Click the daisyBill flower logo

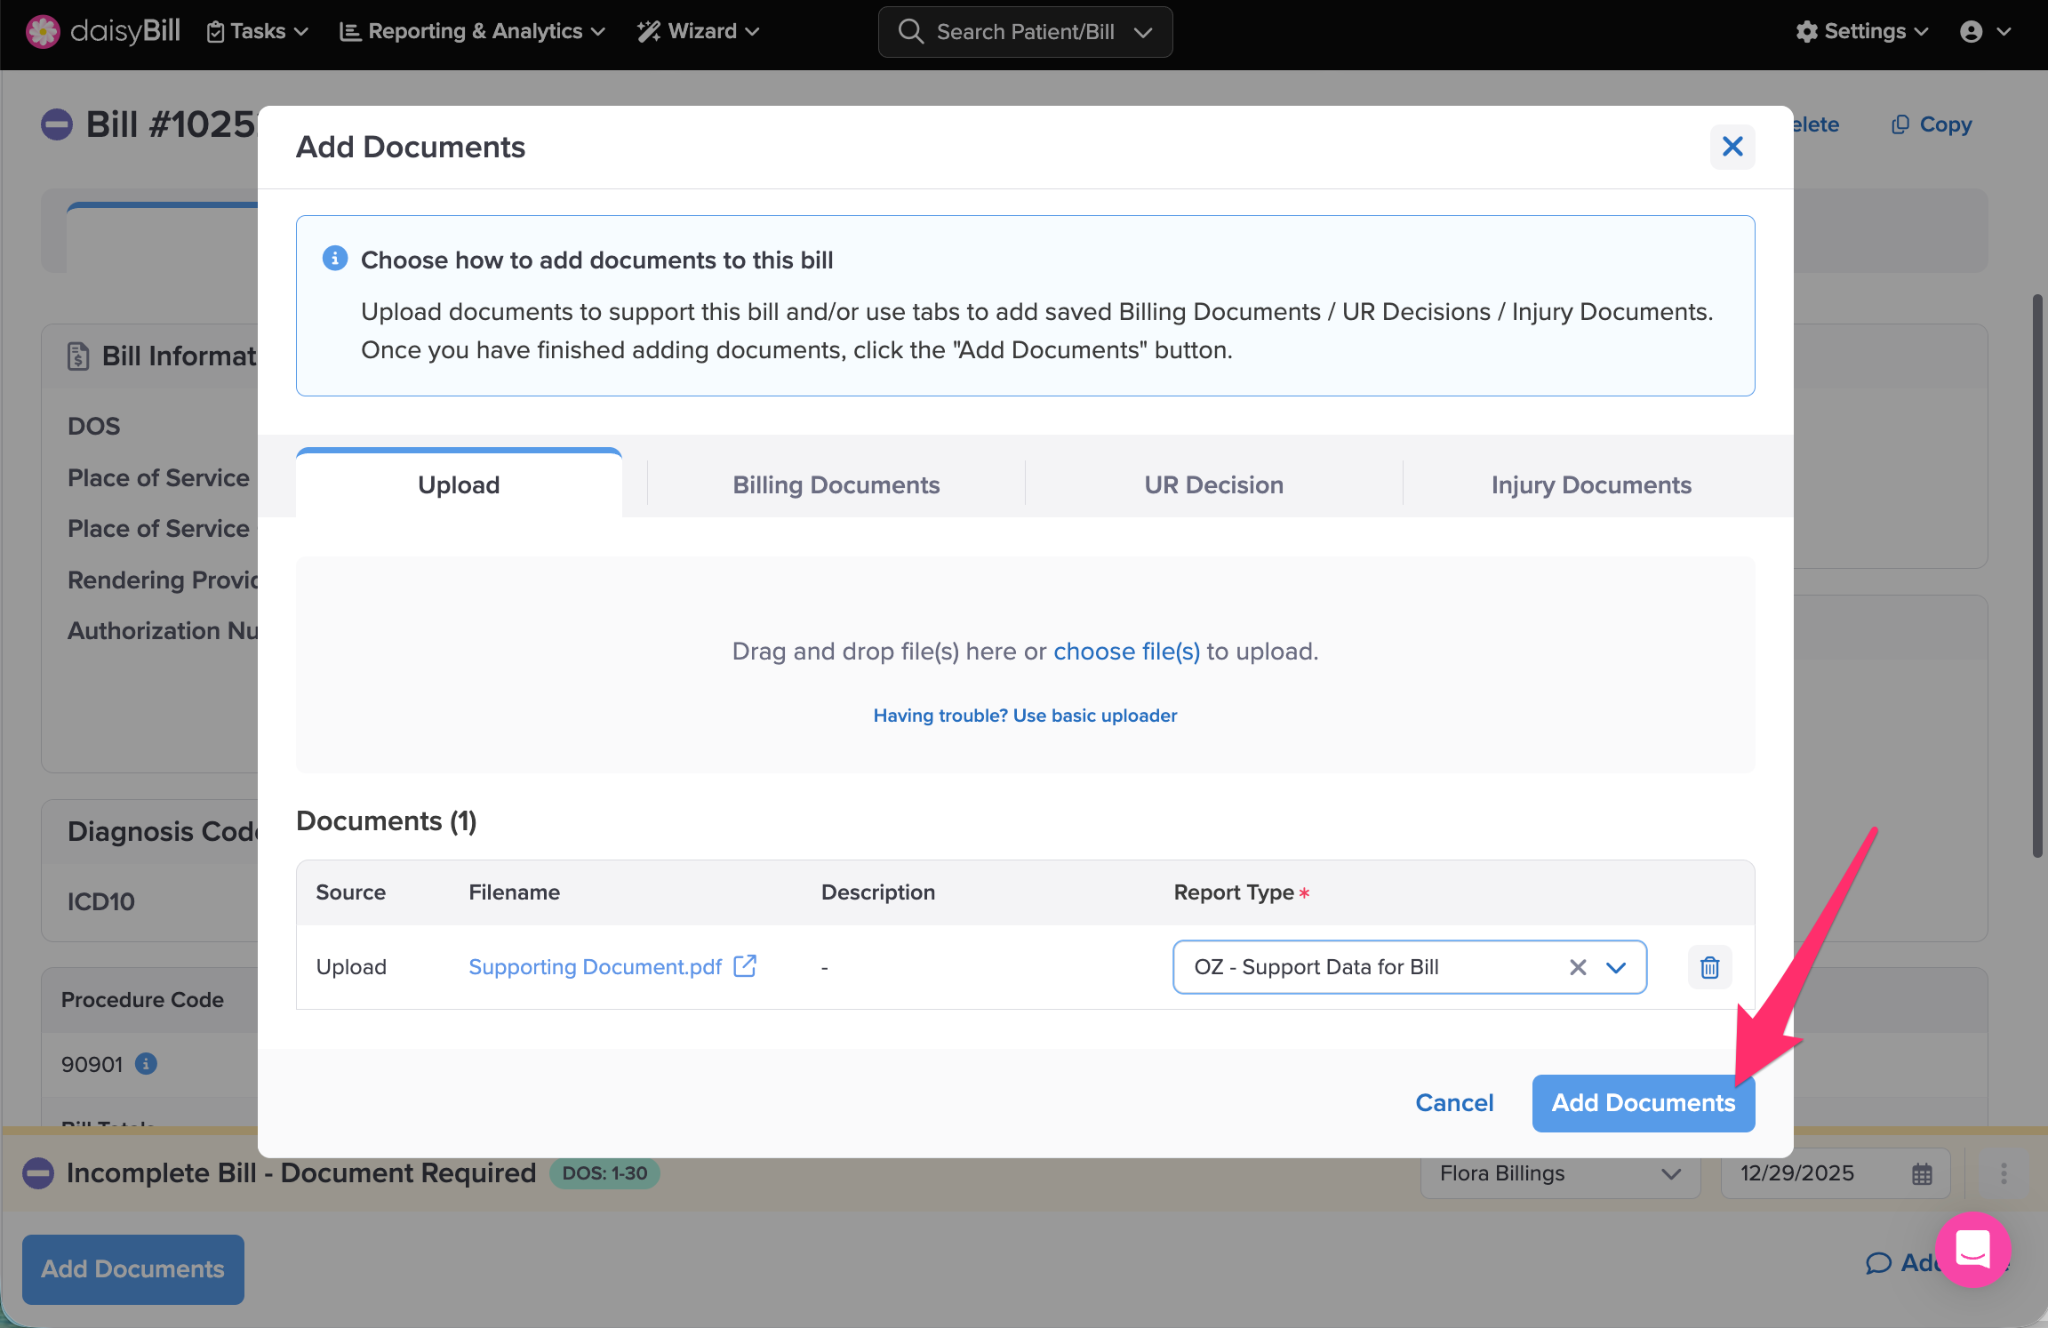42,31
